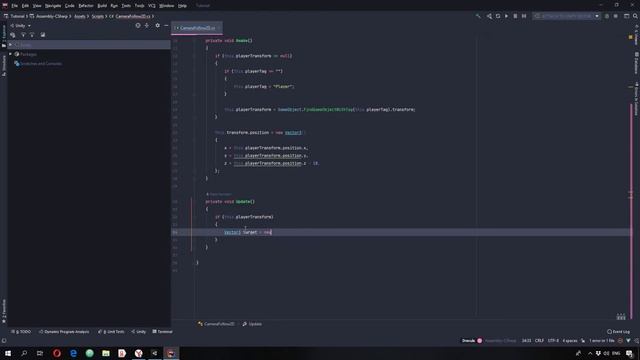Click the Unity play button
Viewport: 640px width, 360px height.
pos(507,16)
